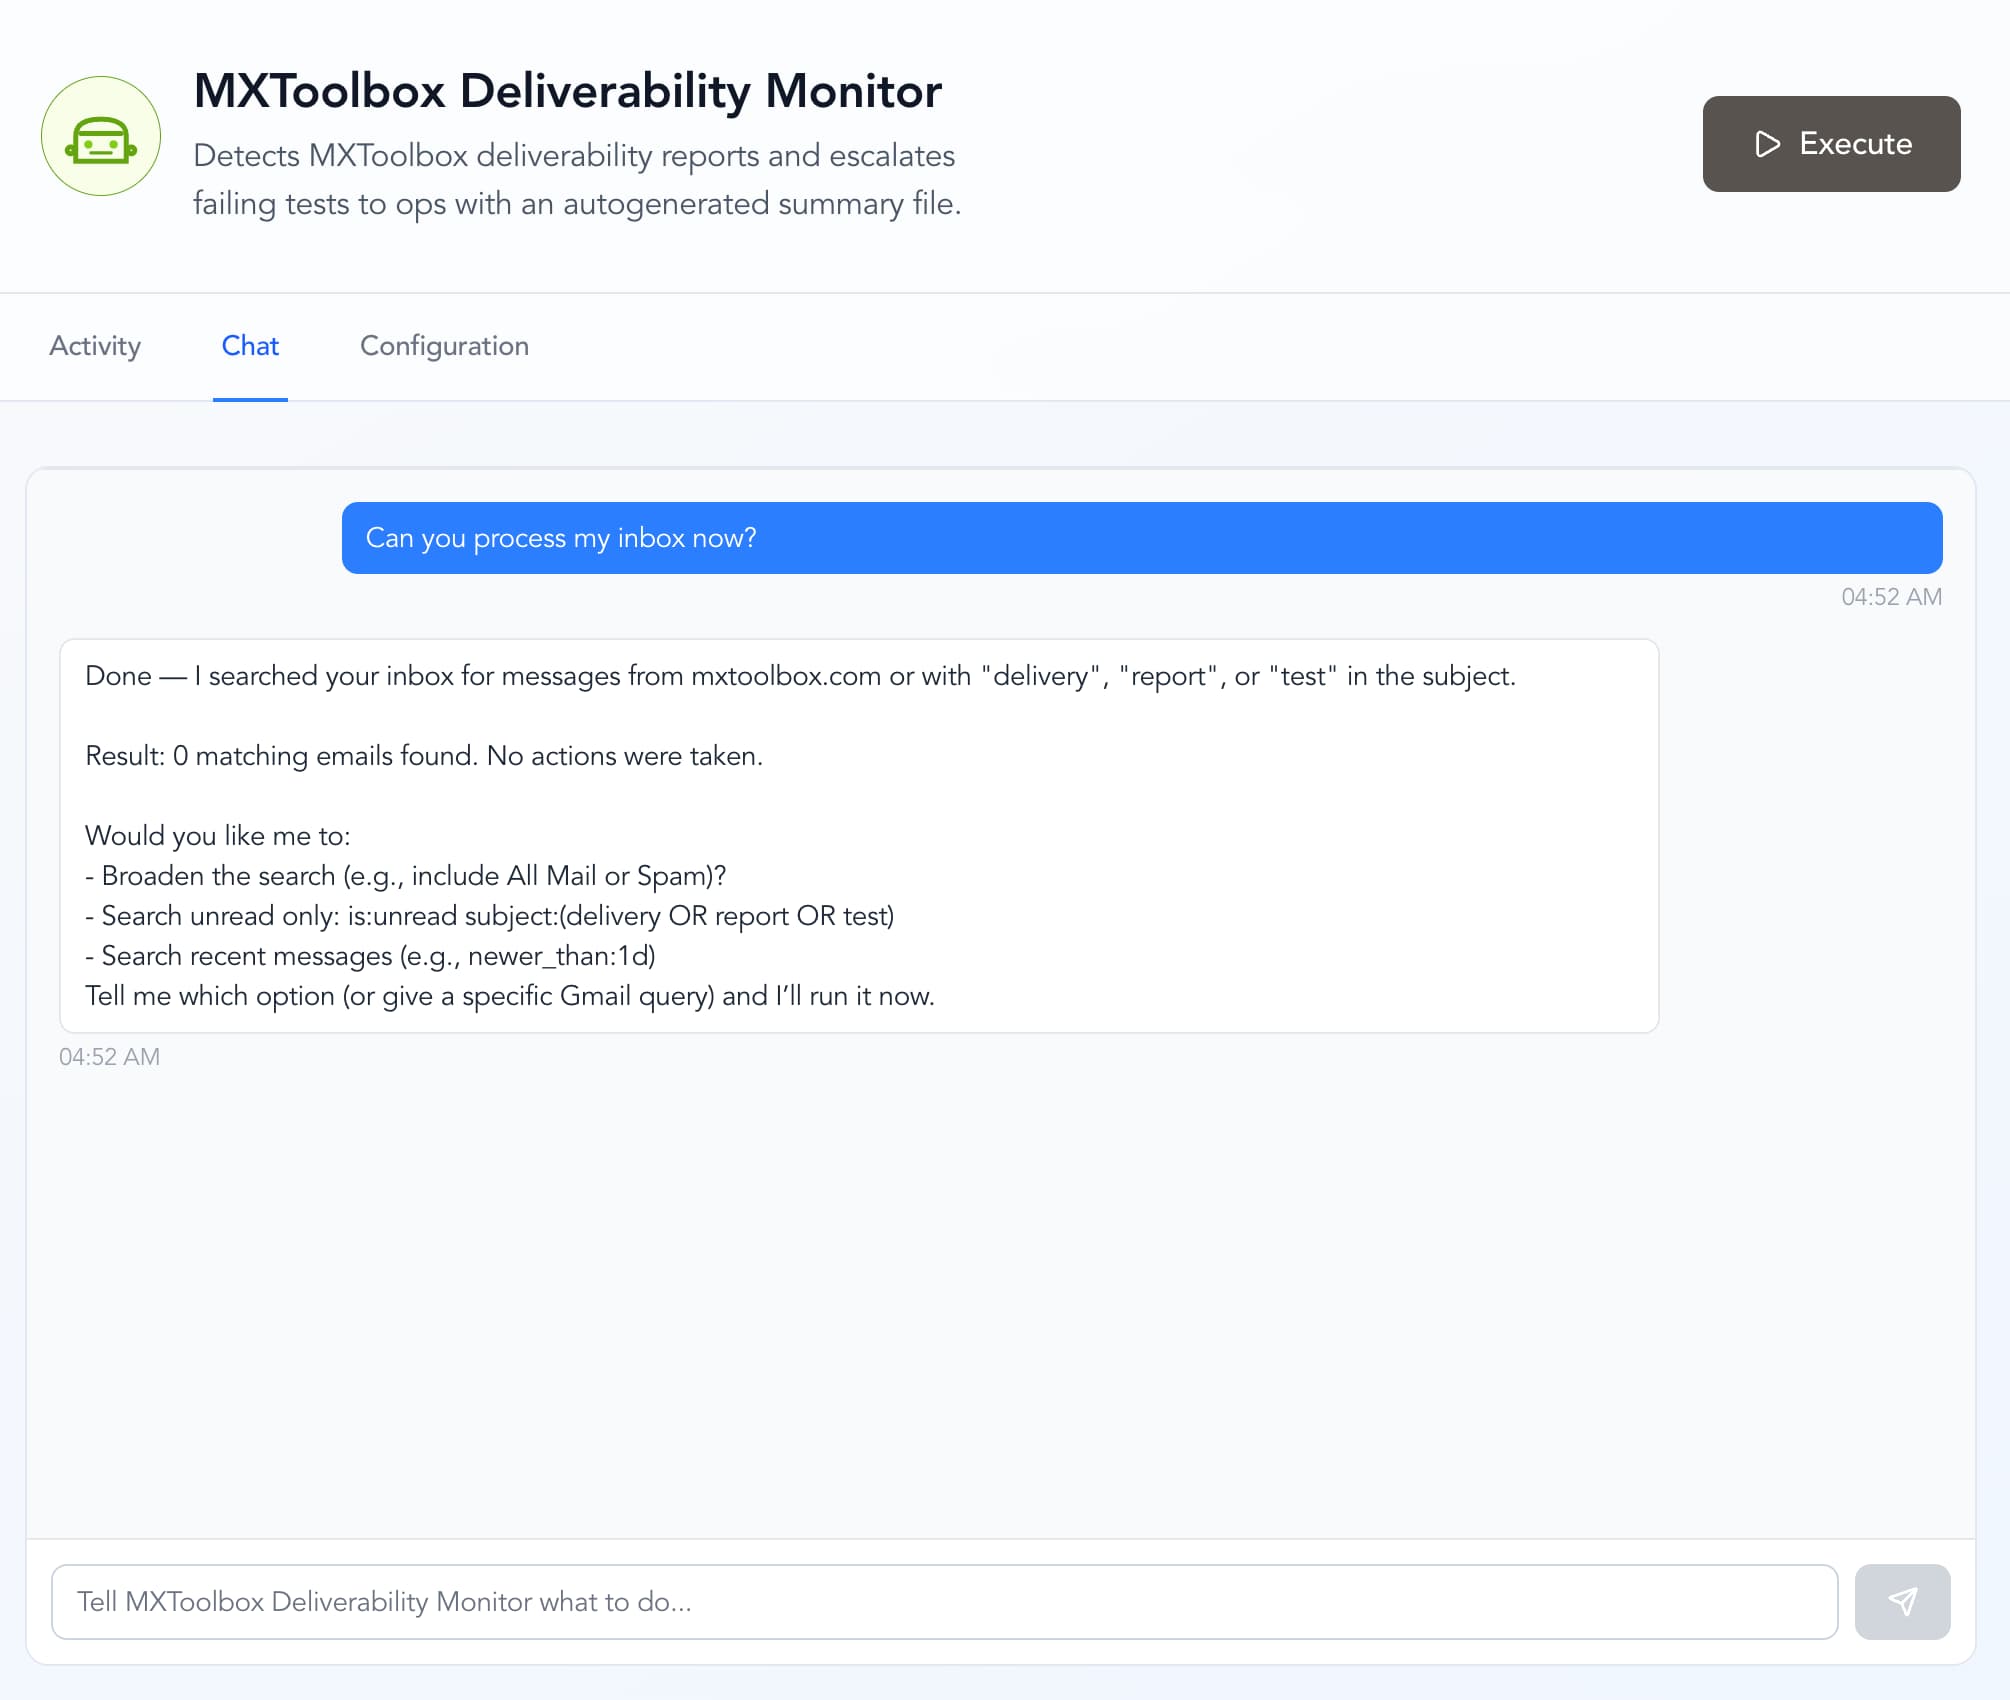Image resolution: width=2010 pixels, height=1700 pixels.
Task: Click the blue 'Can you process my inbox' bubble
Action: 1141,538
